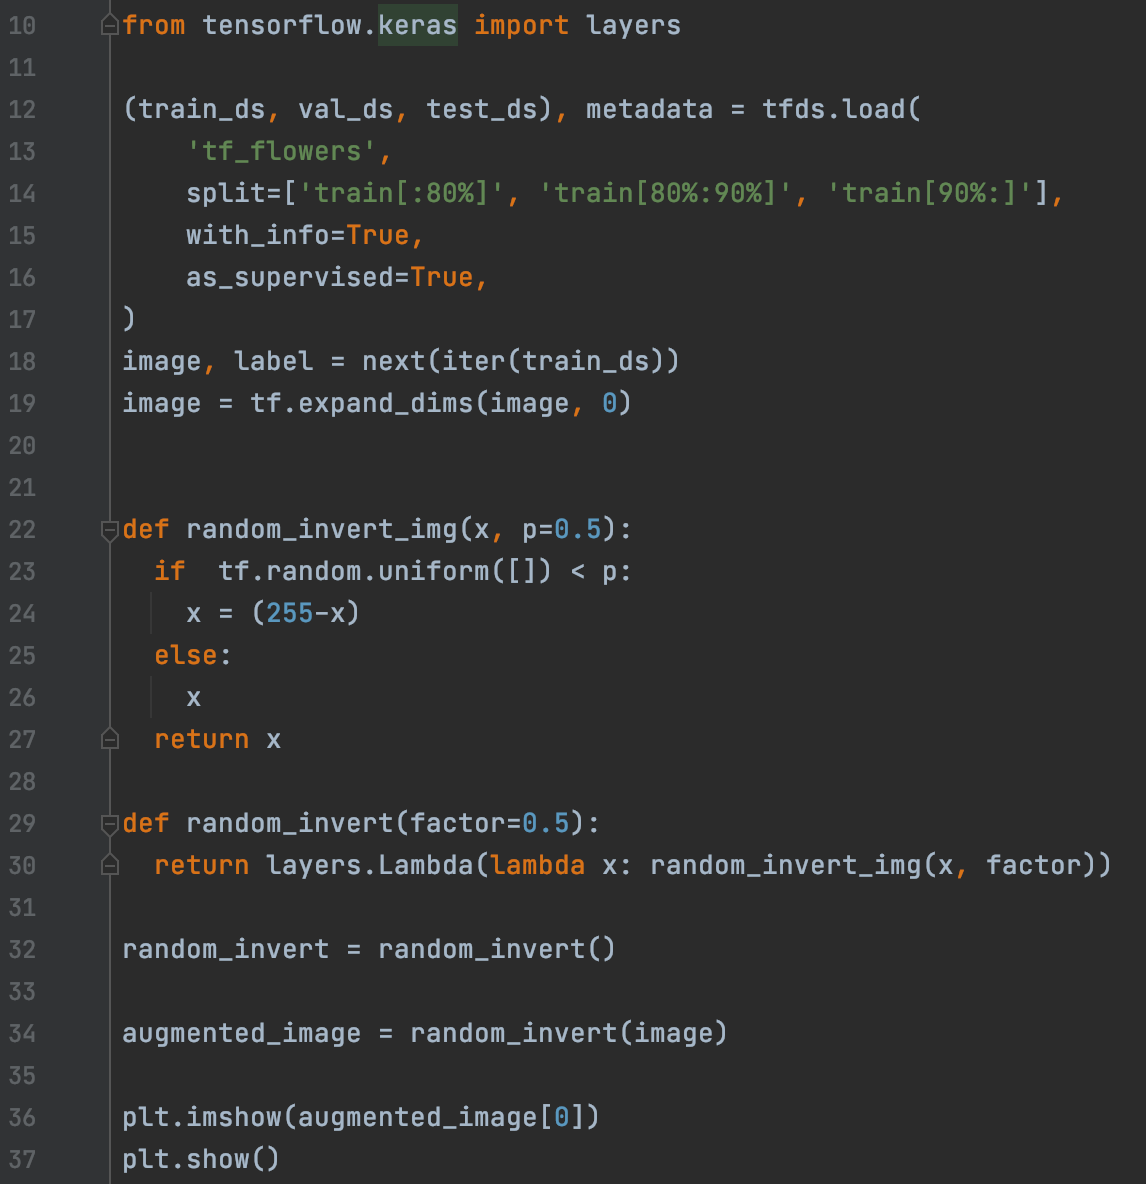Click the 'metadata' variable name
Screen dimensions: 1146x1184
(x=649, y=109)
